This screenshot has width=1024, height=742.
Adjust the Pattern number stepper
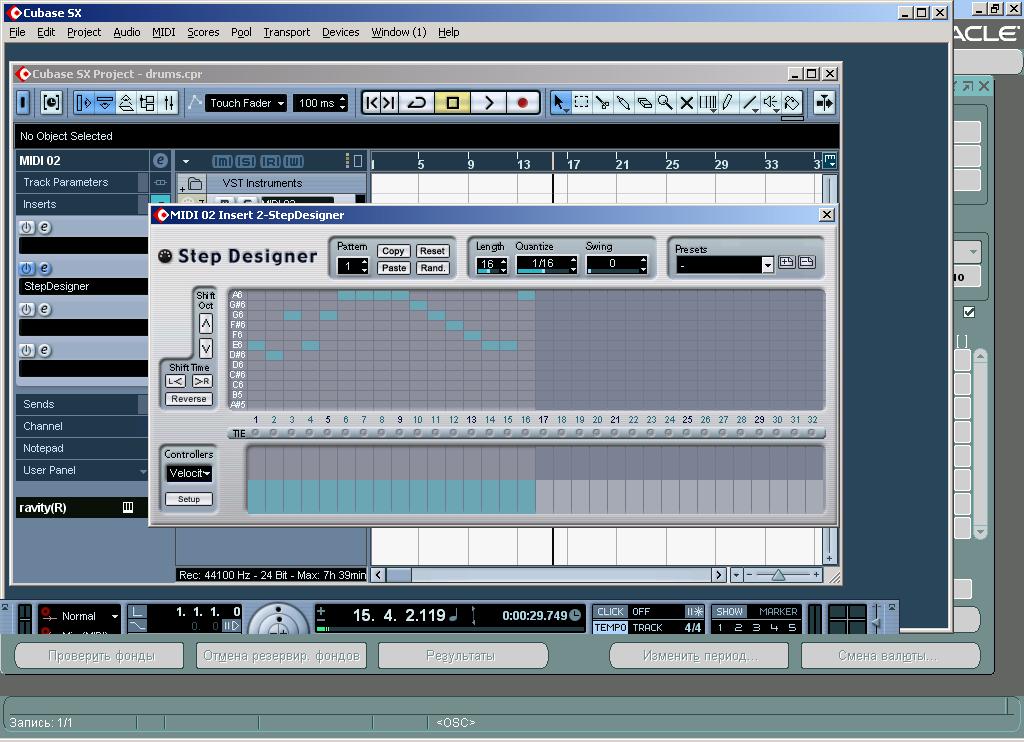coord(364,266)
